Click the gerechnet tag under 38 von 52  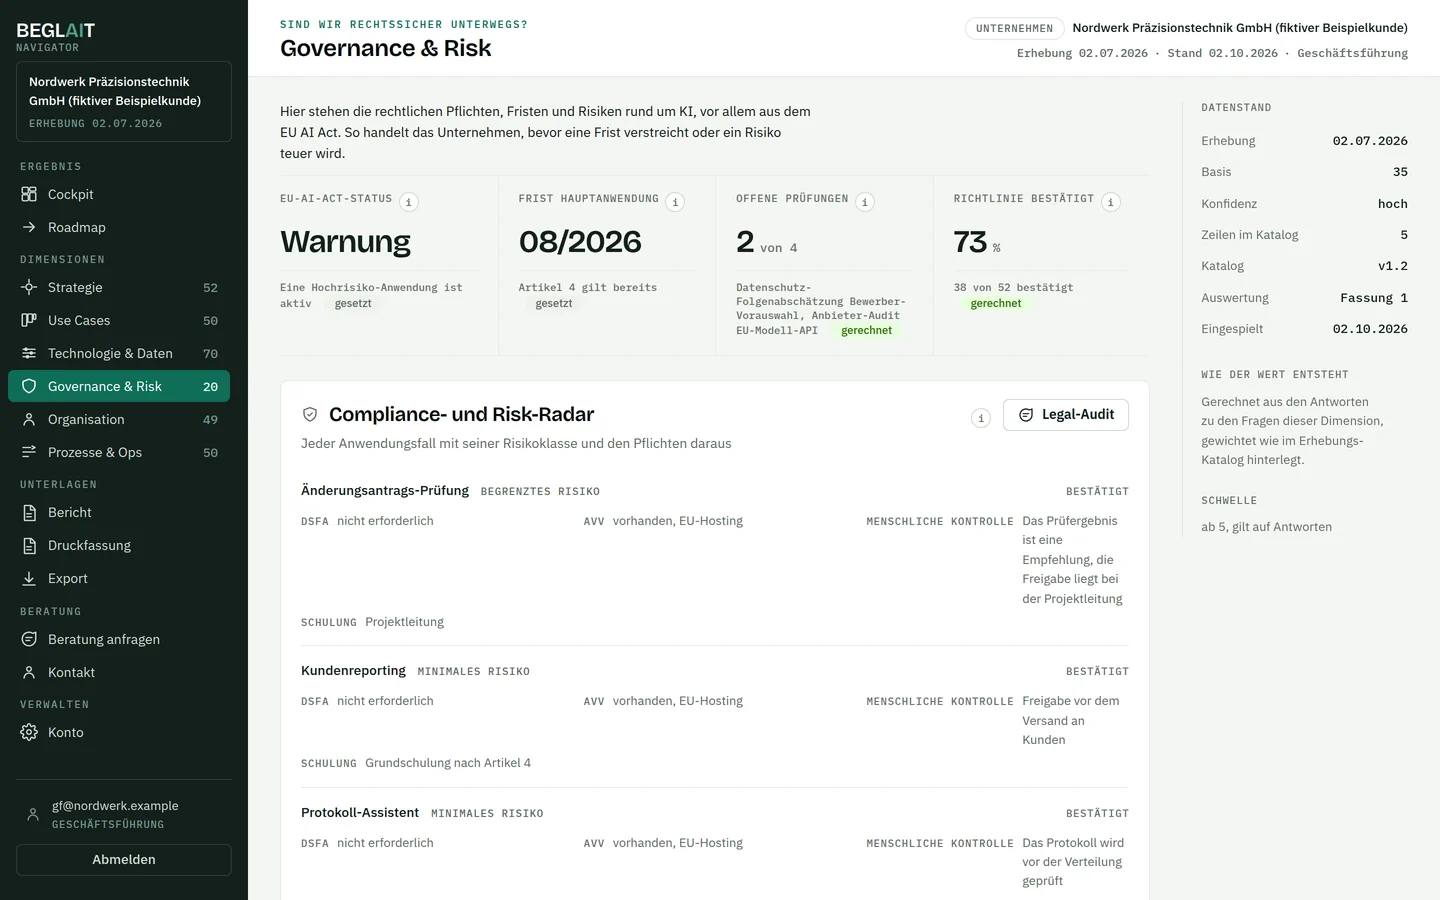point(996,303)
